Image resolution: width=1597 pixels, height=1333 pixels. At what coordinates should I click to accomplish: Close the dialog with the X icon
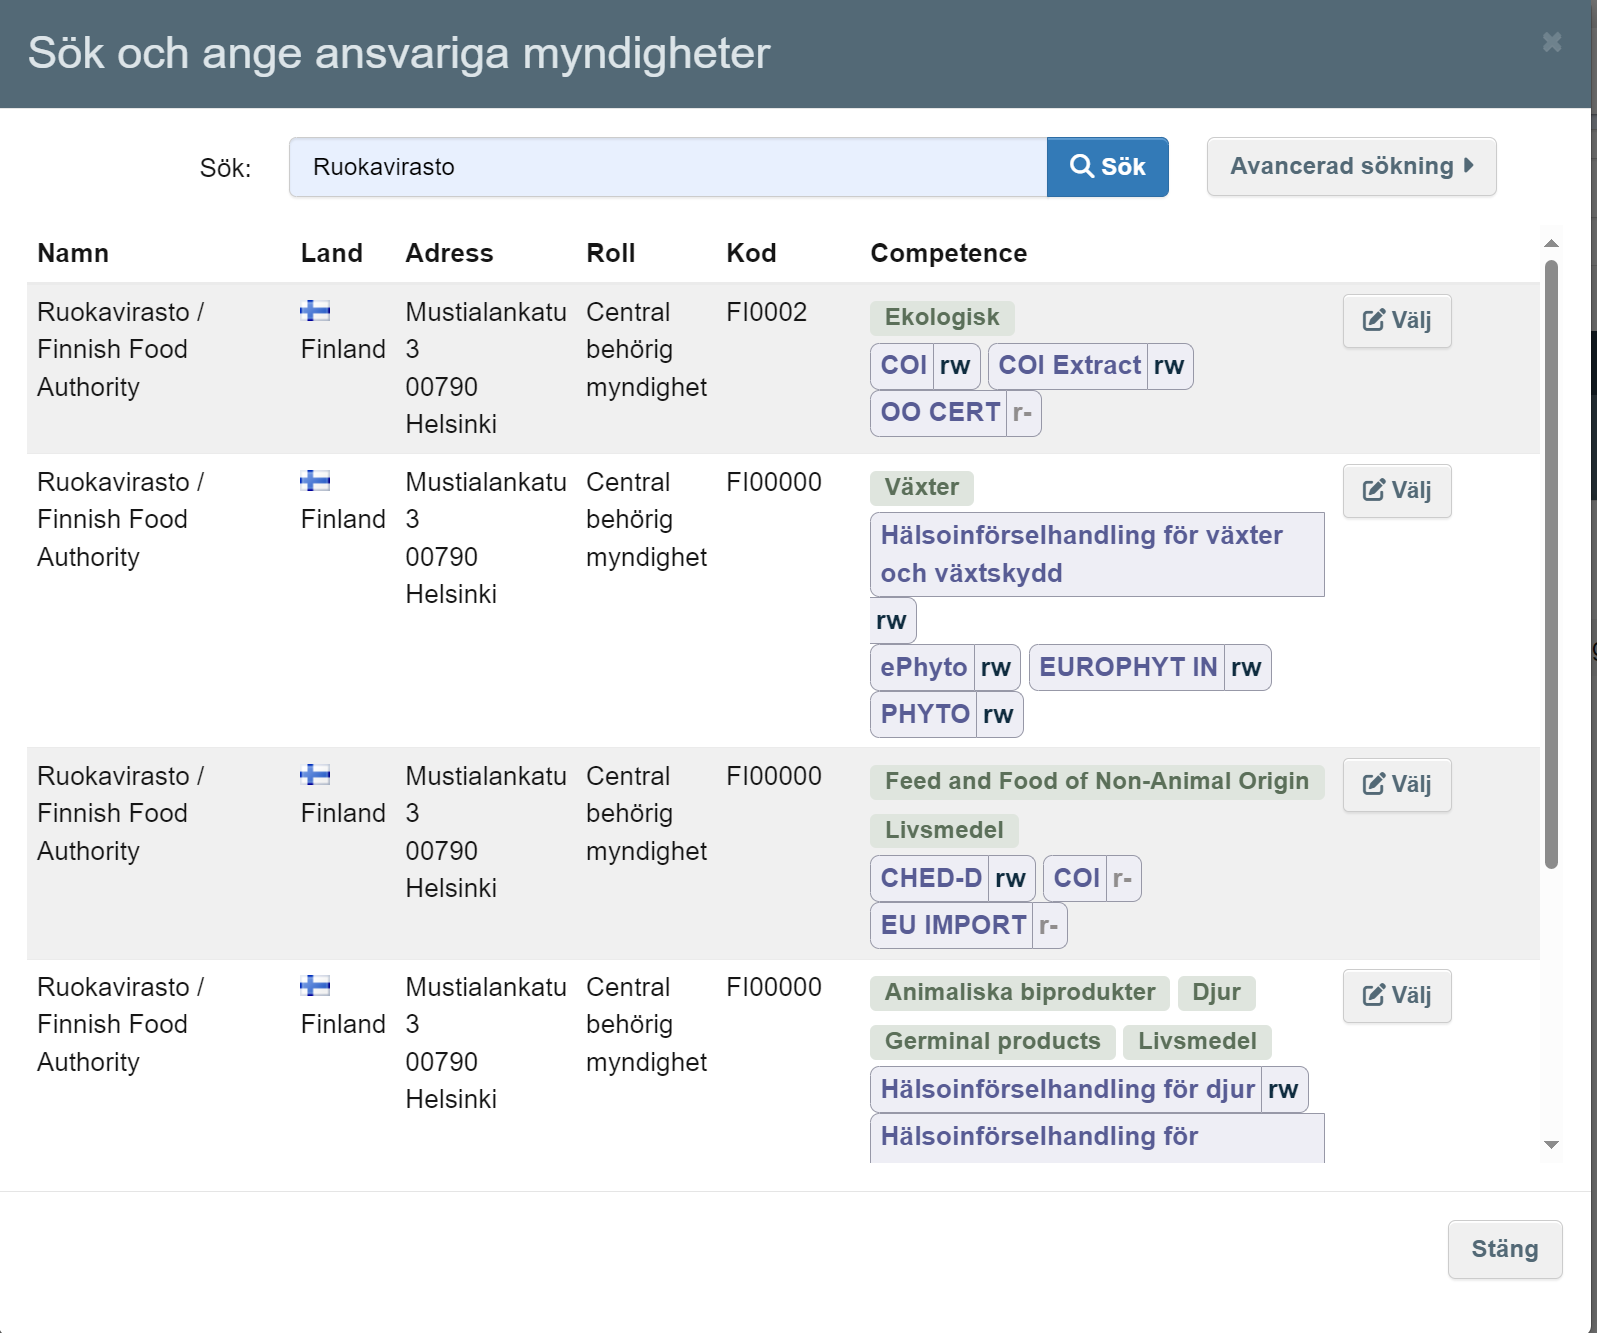click(x=1552, y=42)
